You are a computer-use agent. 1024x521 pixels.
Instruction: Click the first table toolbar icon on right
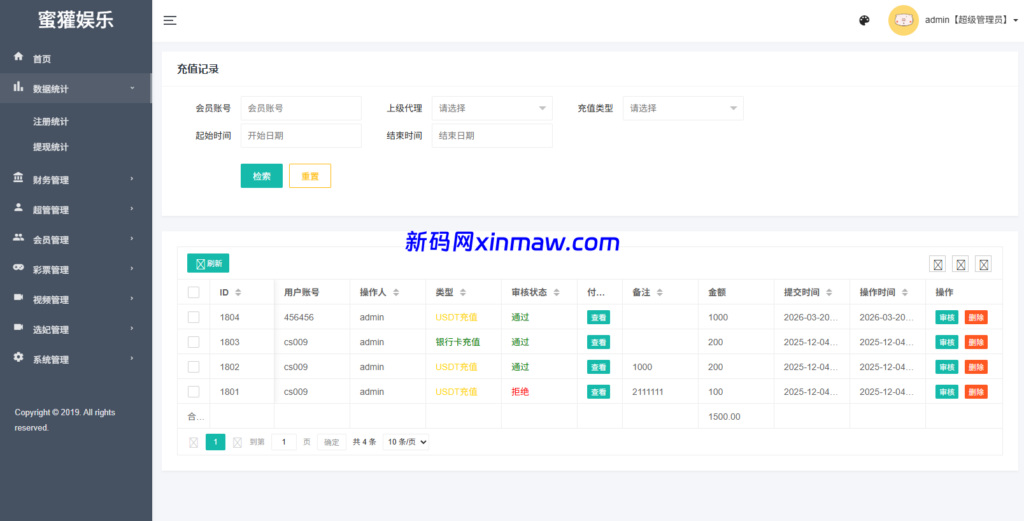click(938, 264)
